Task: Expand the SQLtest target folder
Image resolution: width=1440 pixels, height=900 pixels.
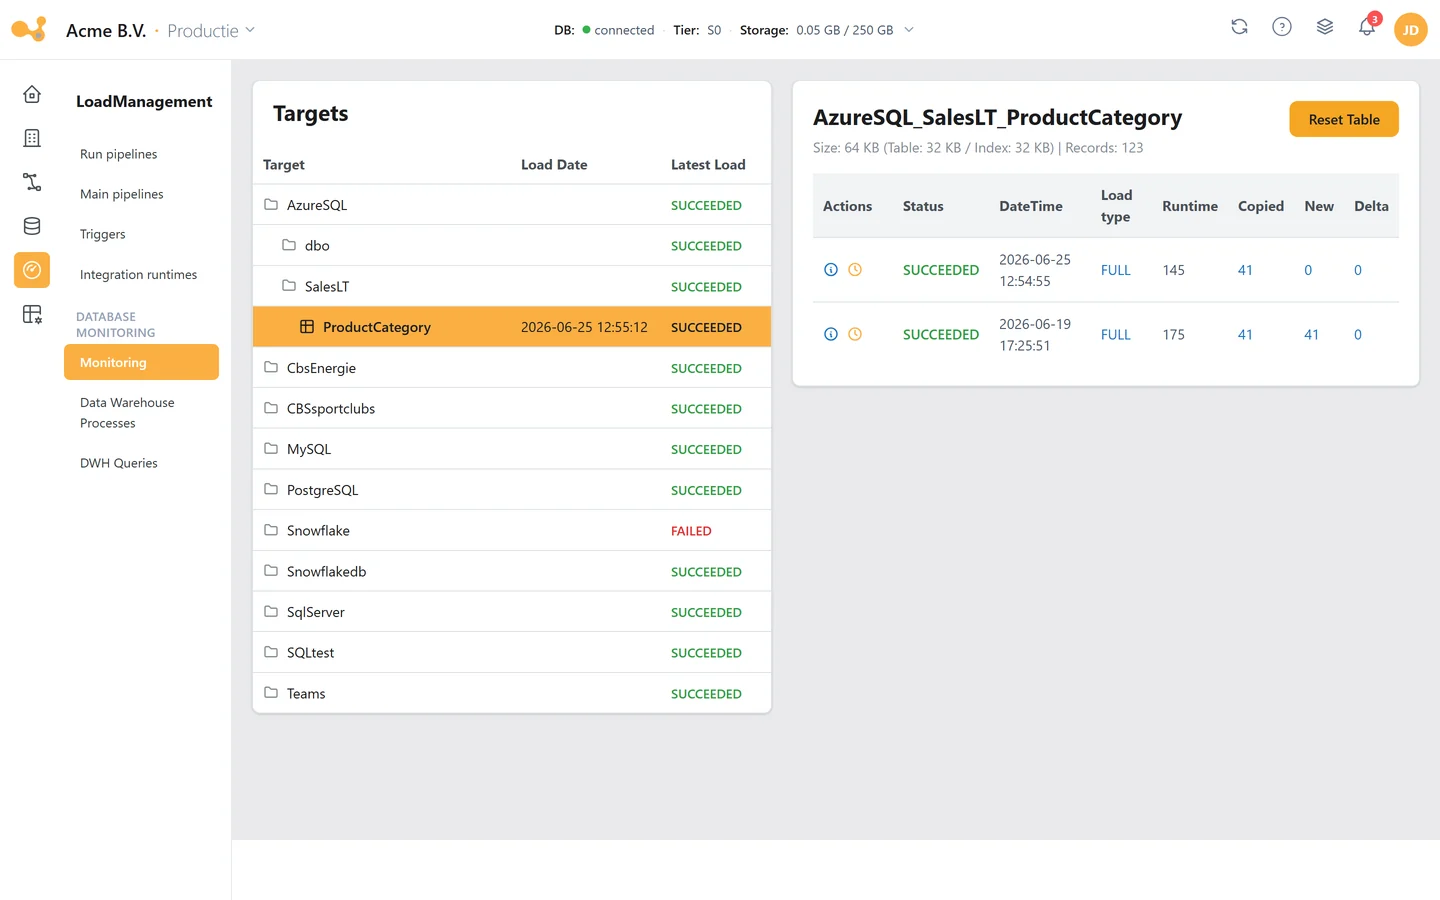Action: click(x=512, y=653)
